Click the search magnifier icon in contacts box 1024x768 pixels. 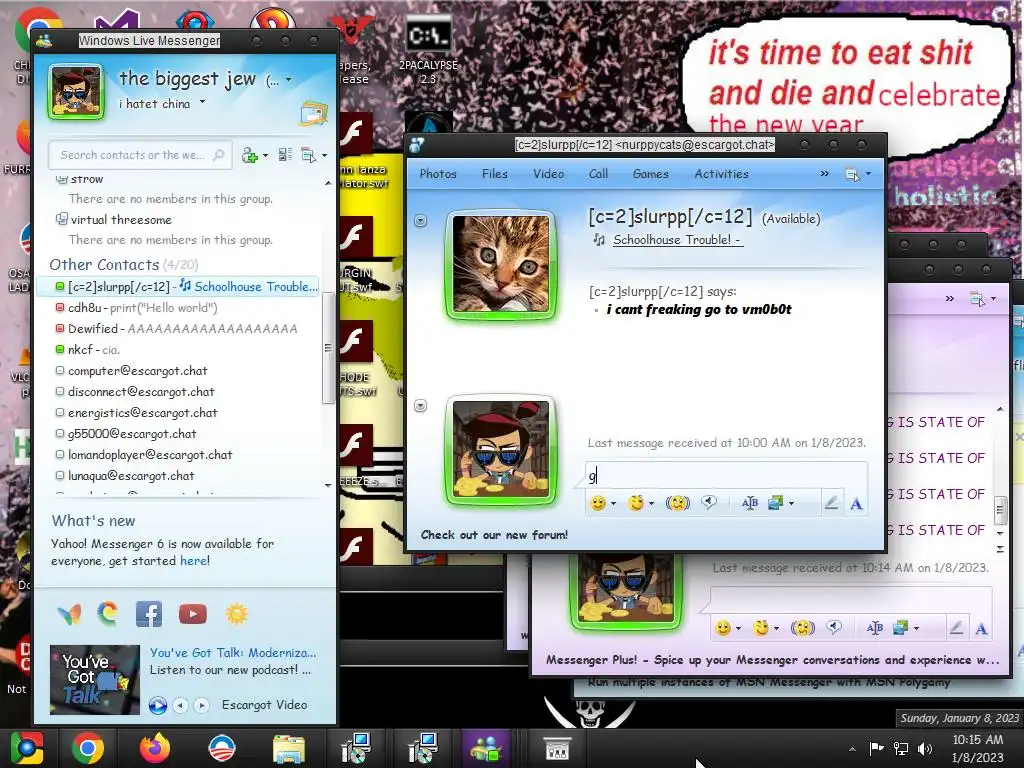click(x=219, y=155)
